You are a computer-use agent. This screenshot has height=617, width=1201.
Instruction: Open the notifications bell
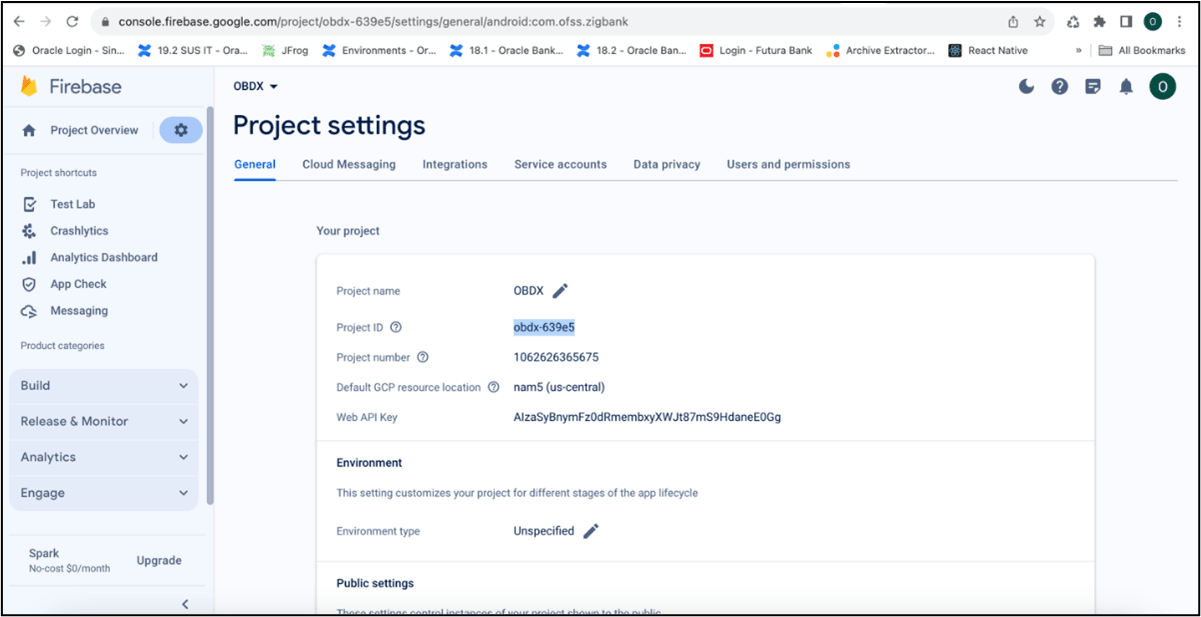click(1126, 87)
